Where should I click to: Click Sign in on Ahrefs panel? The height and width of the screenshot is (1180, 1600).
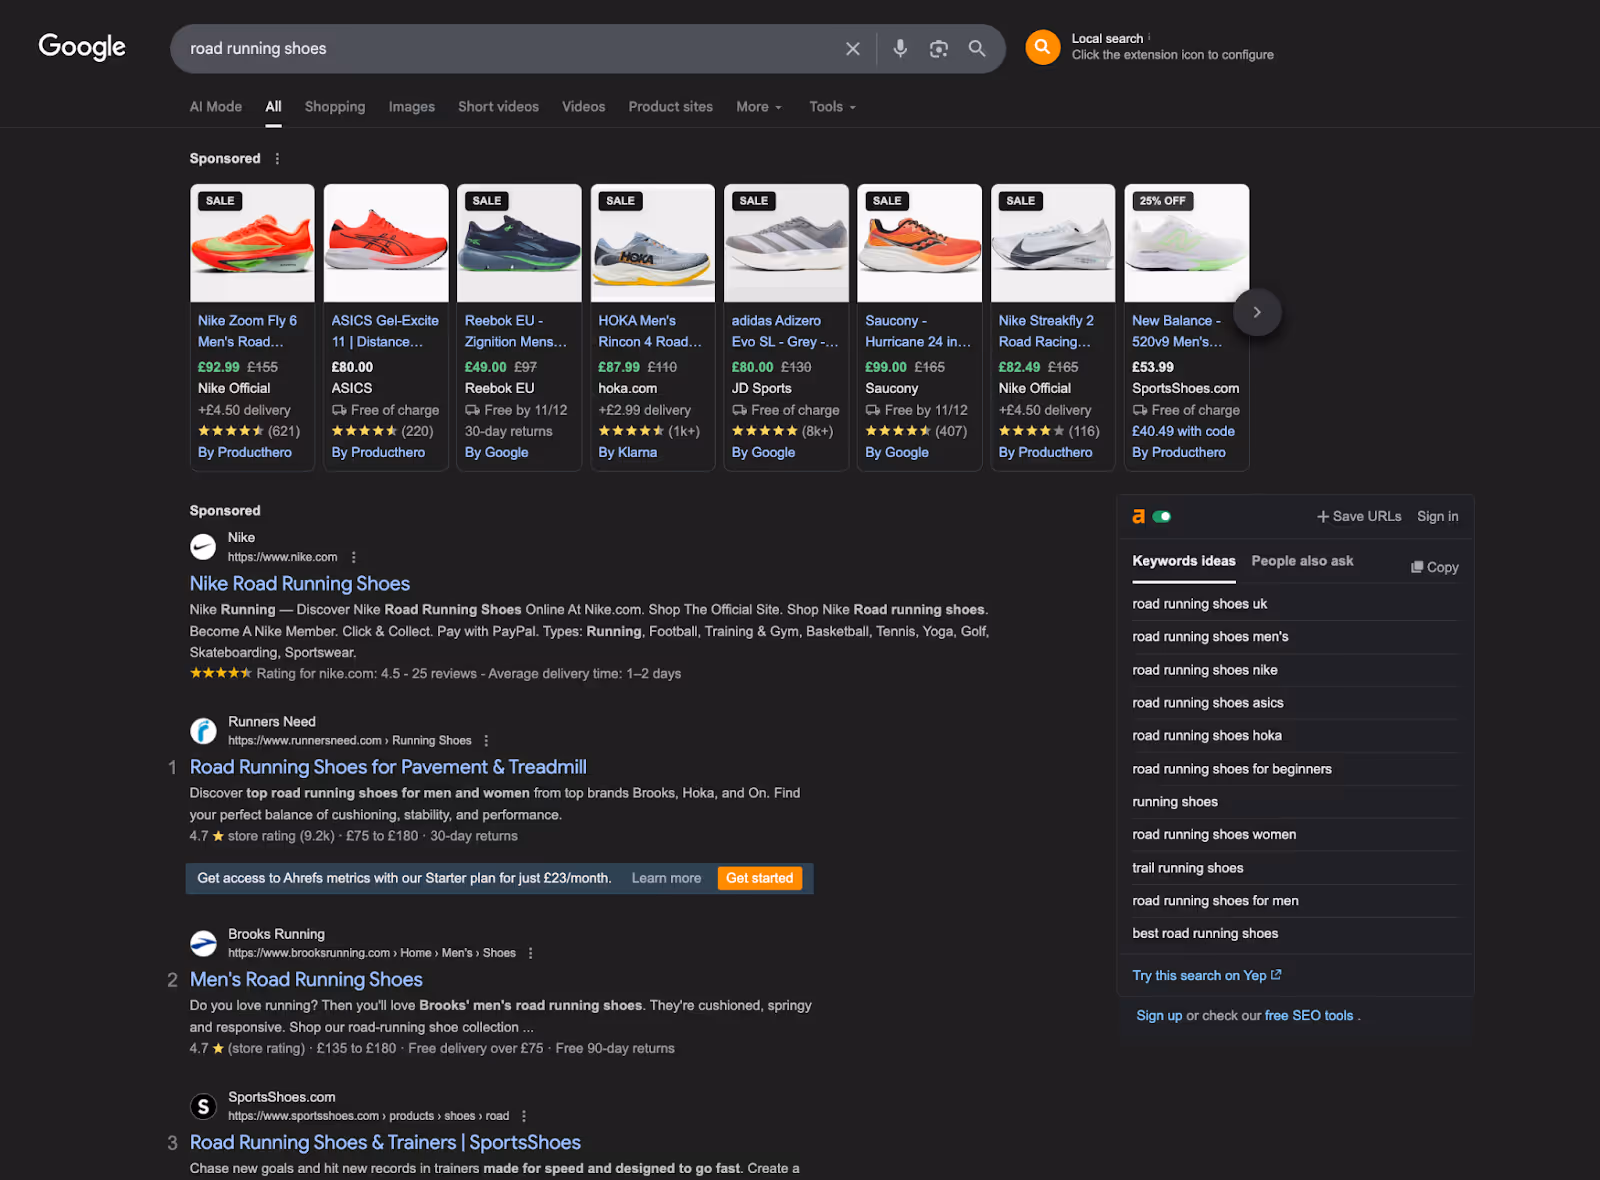point(1437,517)
